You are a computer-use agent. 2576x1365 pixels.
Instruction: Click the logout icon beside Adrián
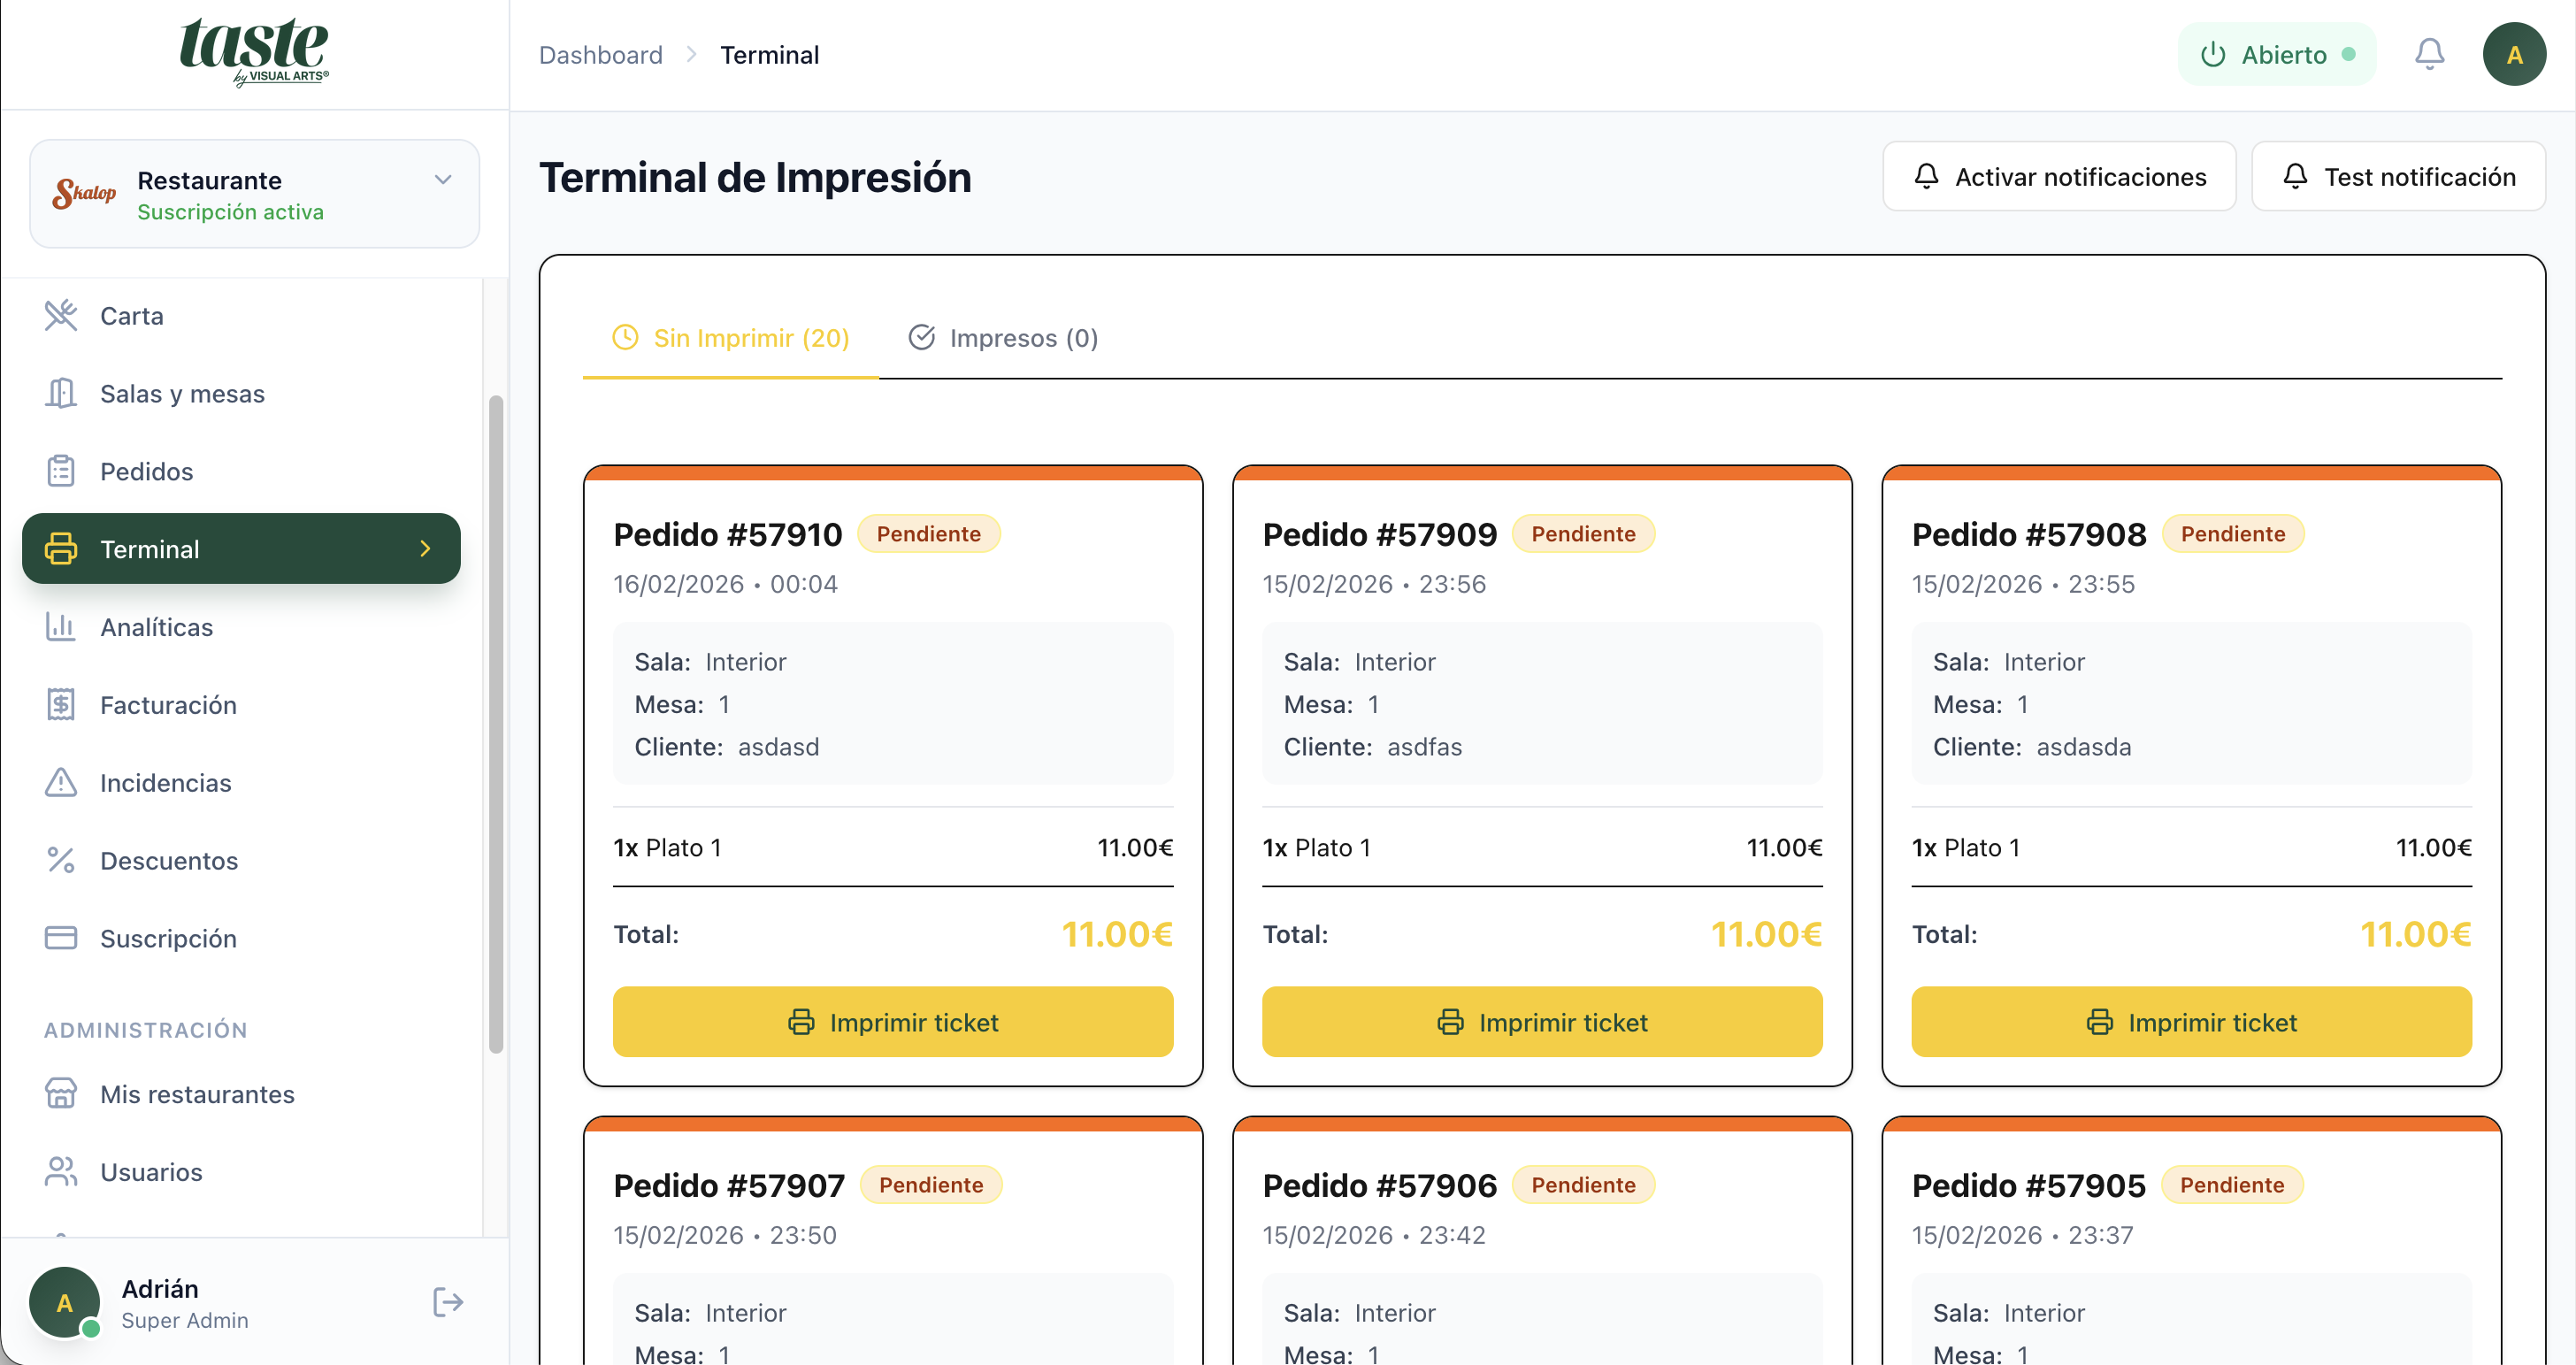(447, 1302)
